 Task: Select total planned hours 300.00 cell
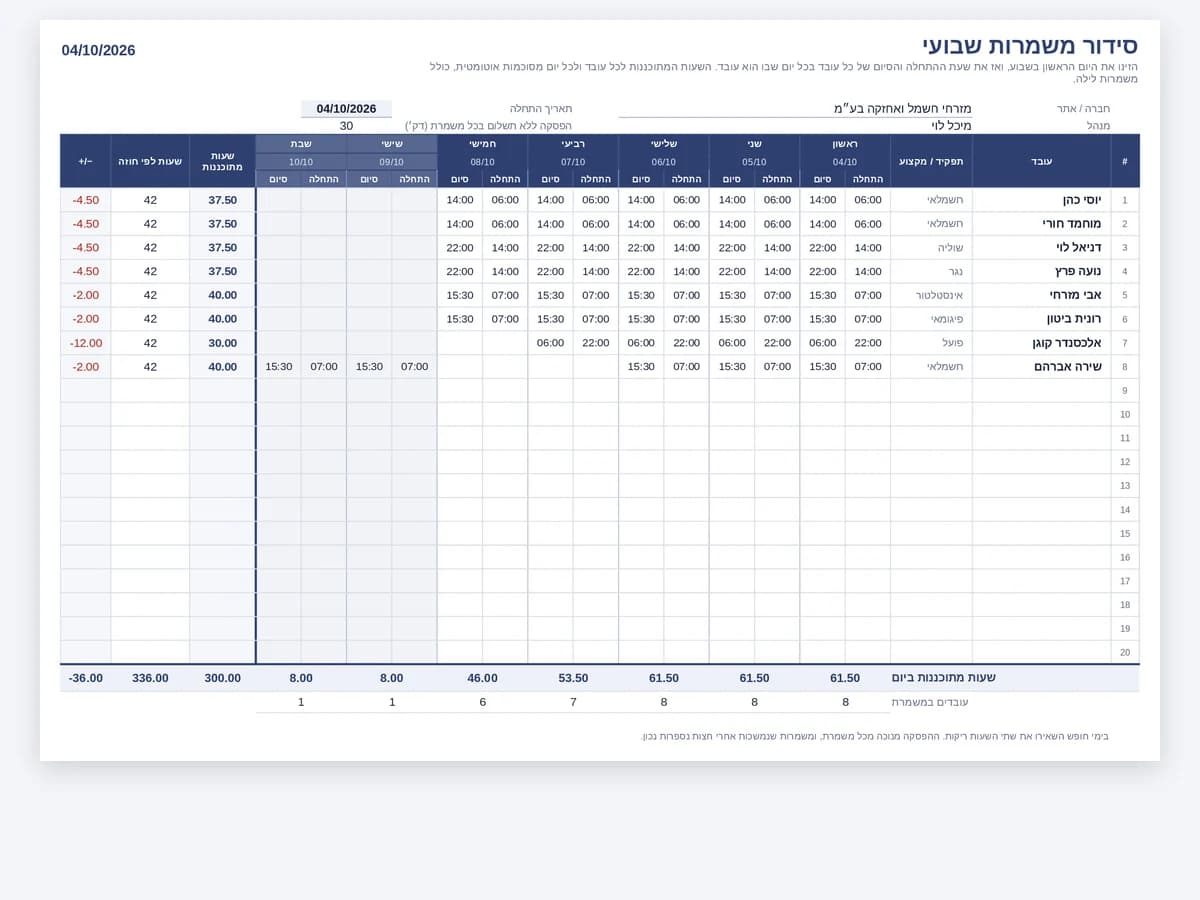(x=222, y=678)
